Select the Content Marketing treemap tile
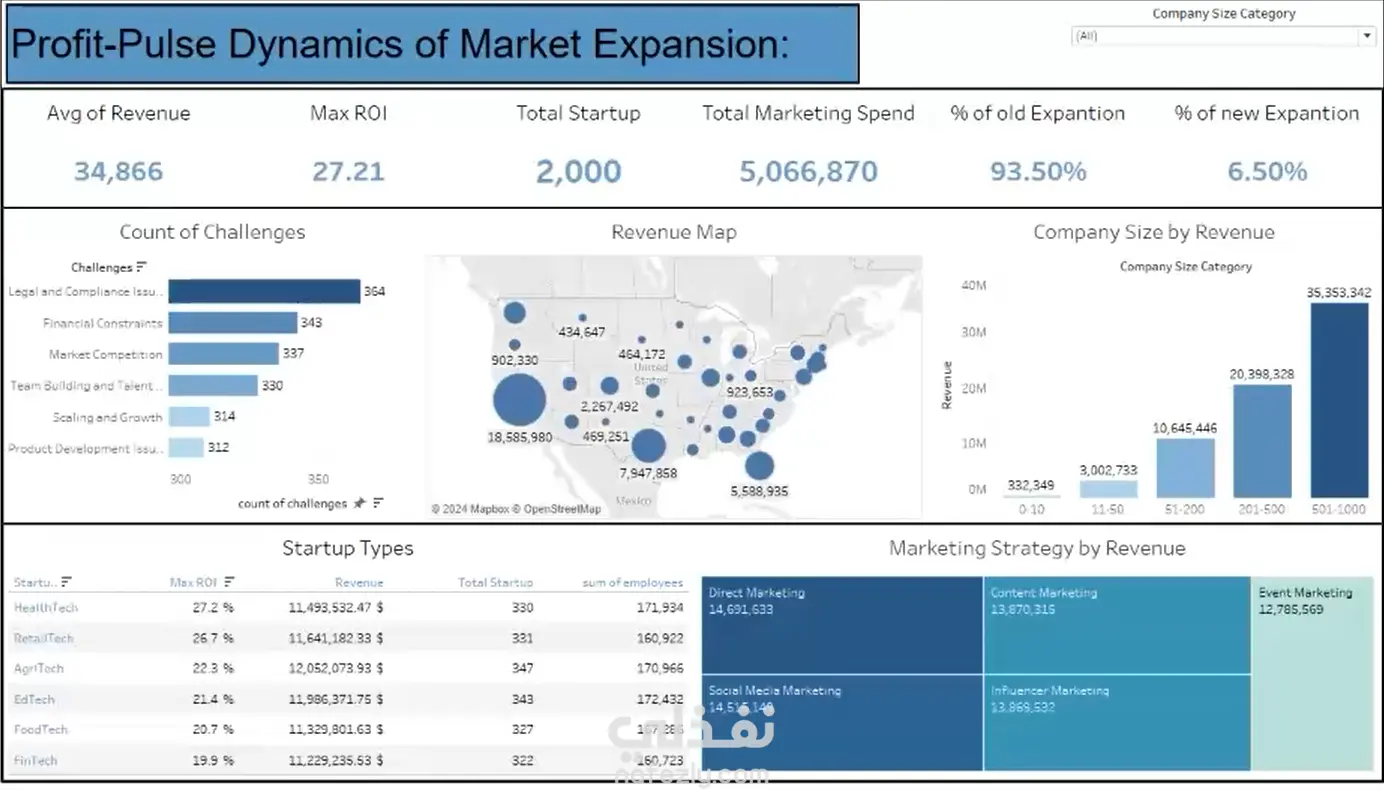The height and width of the screenshot is (790, 1384). click(x=1116, y=625)
